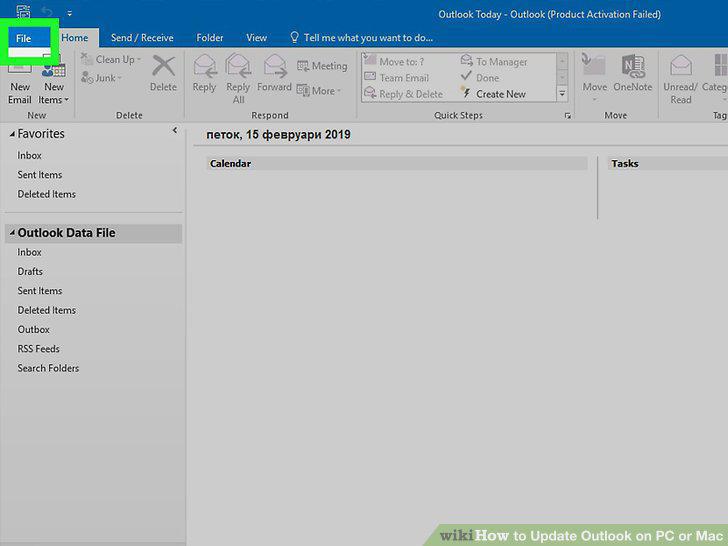
Task: Click the Send/Receive All Folders quick access icon
Action: click(x=23, y=12)
